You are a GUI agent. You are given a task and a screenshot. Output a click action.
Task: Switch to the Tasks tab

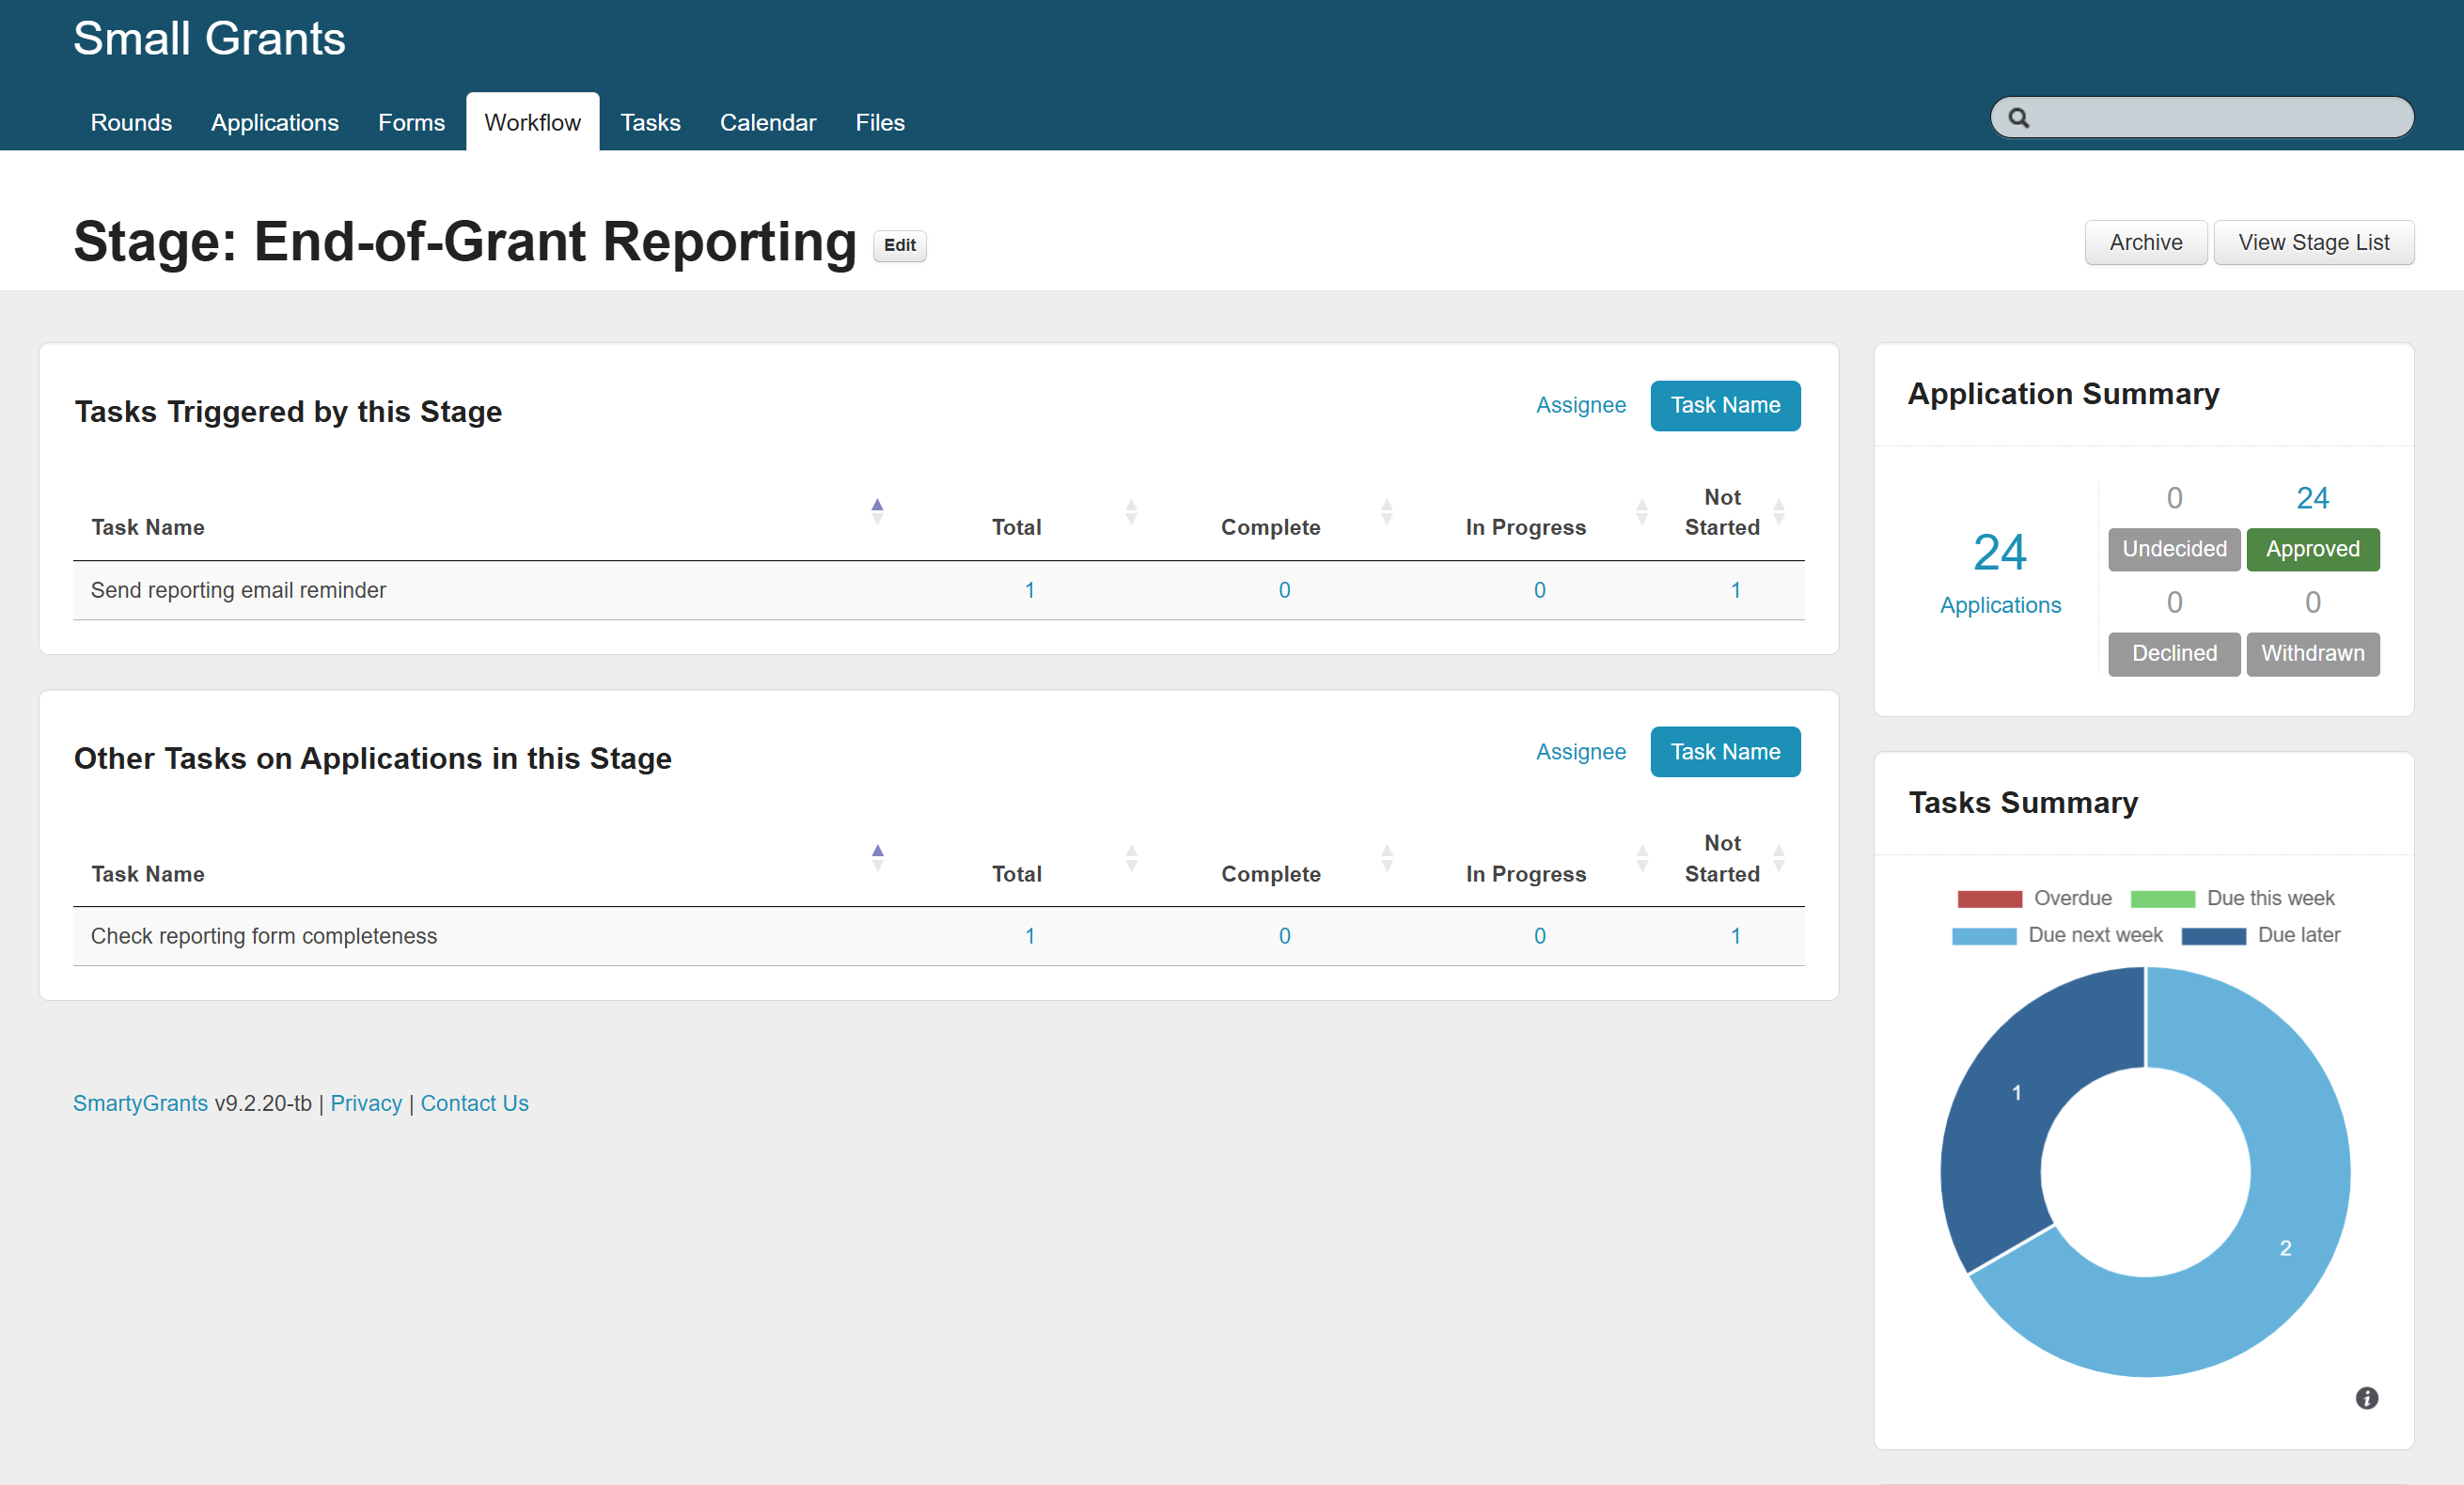pyautogui.click(x=650, y=122)
